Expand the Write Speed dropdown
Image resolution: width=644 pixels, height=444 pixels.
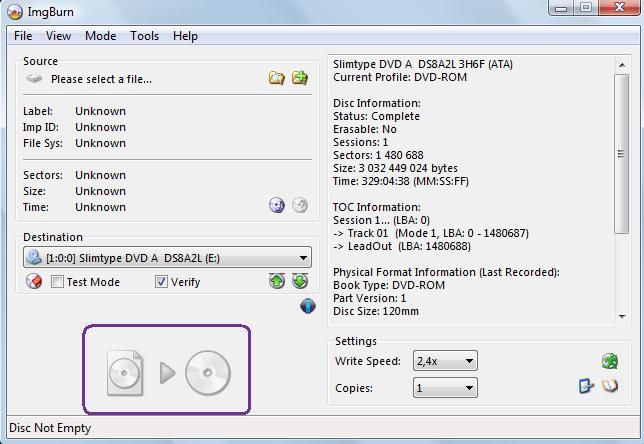click(445, 361)
